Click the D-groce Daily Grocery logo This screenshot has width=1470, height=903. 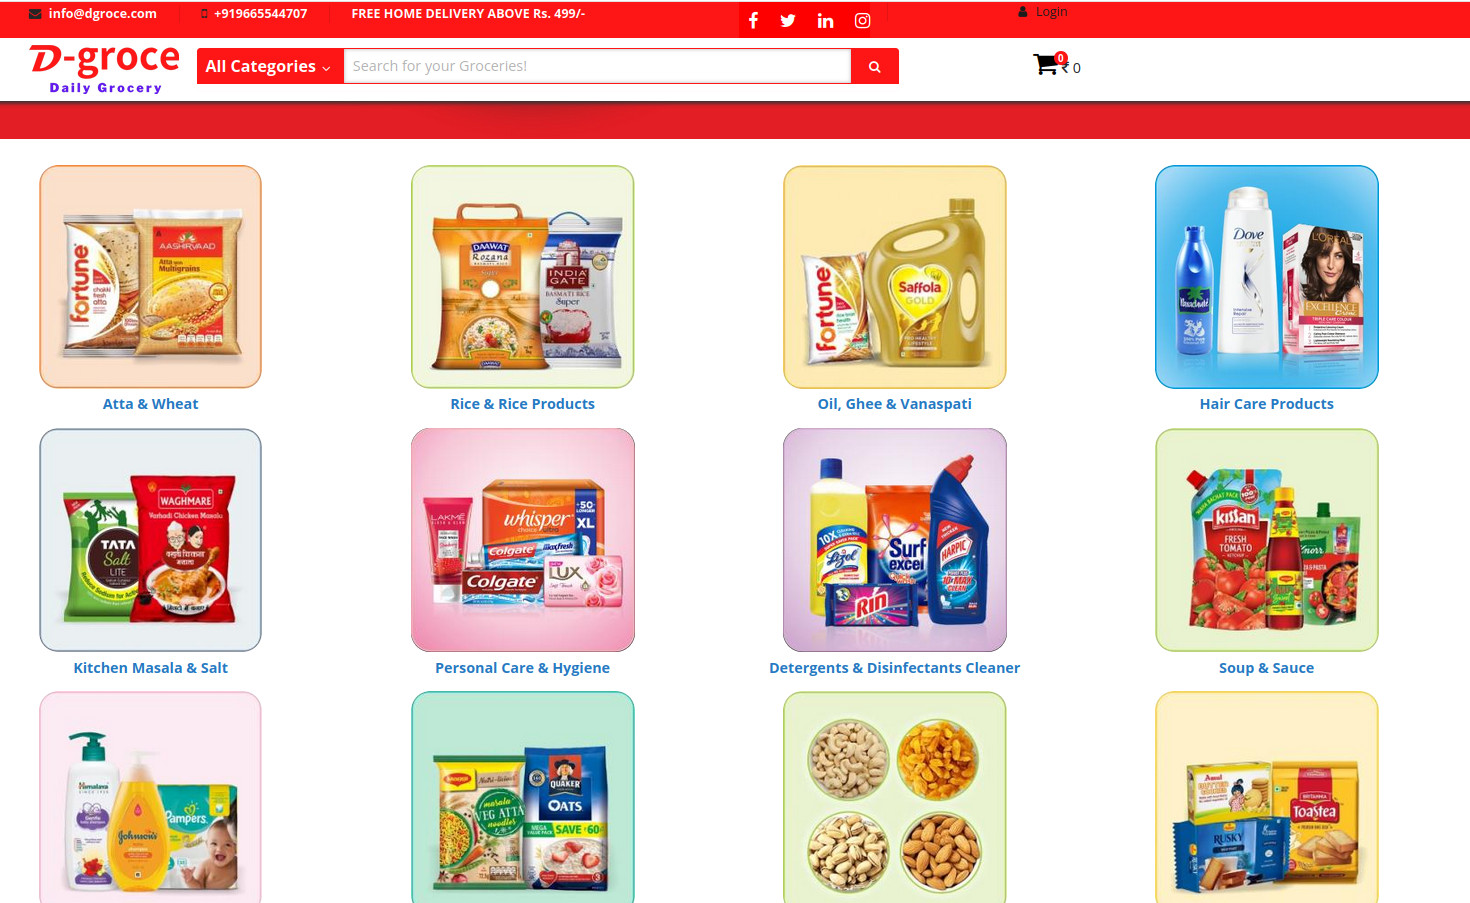pos(105,69)
